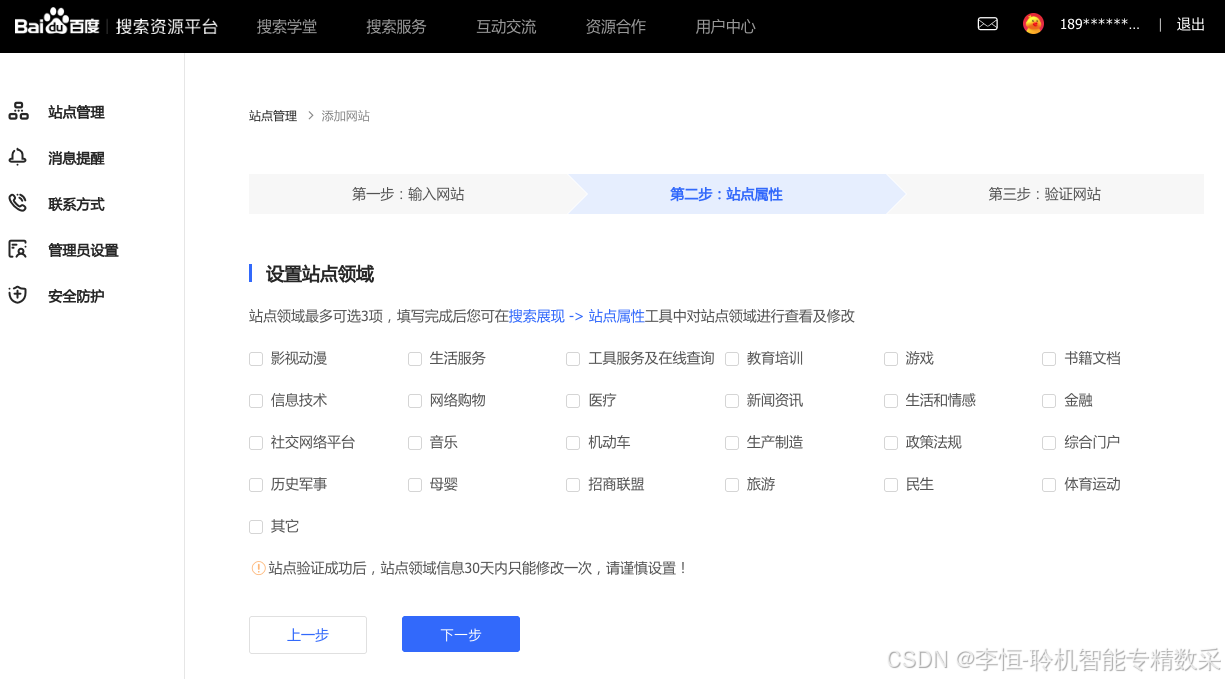Click the 上一步 button

point(308,635)
